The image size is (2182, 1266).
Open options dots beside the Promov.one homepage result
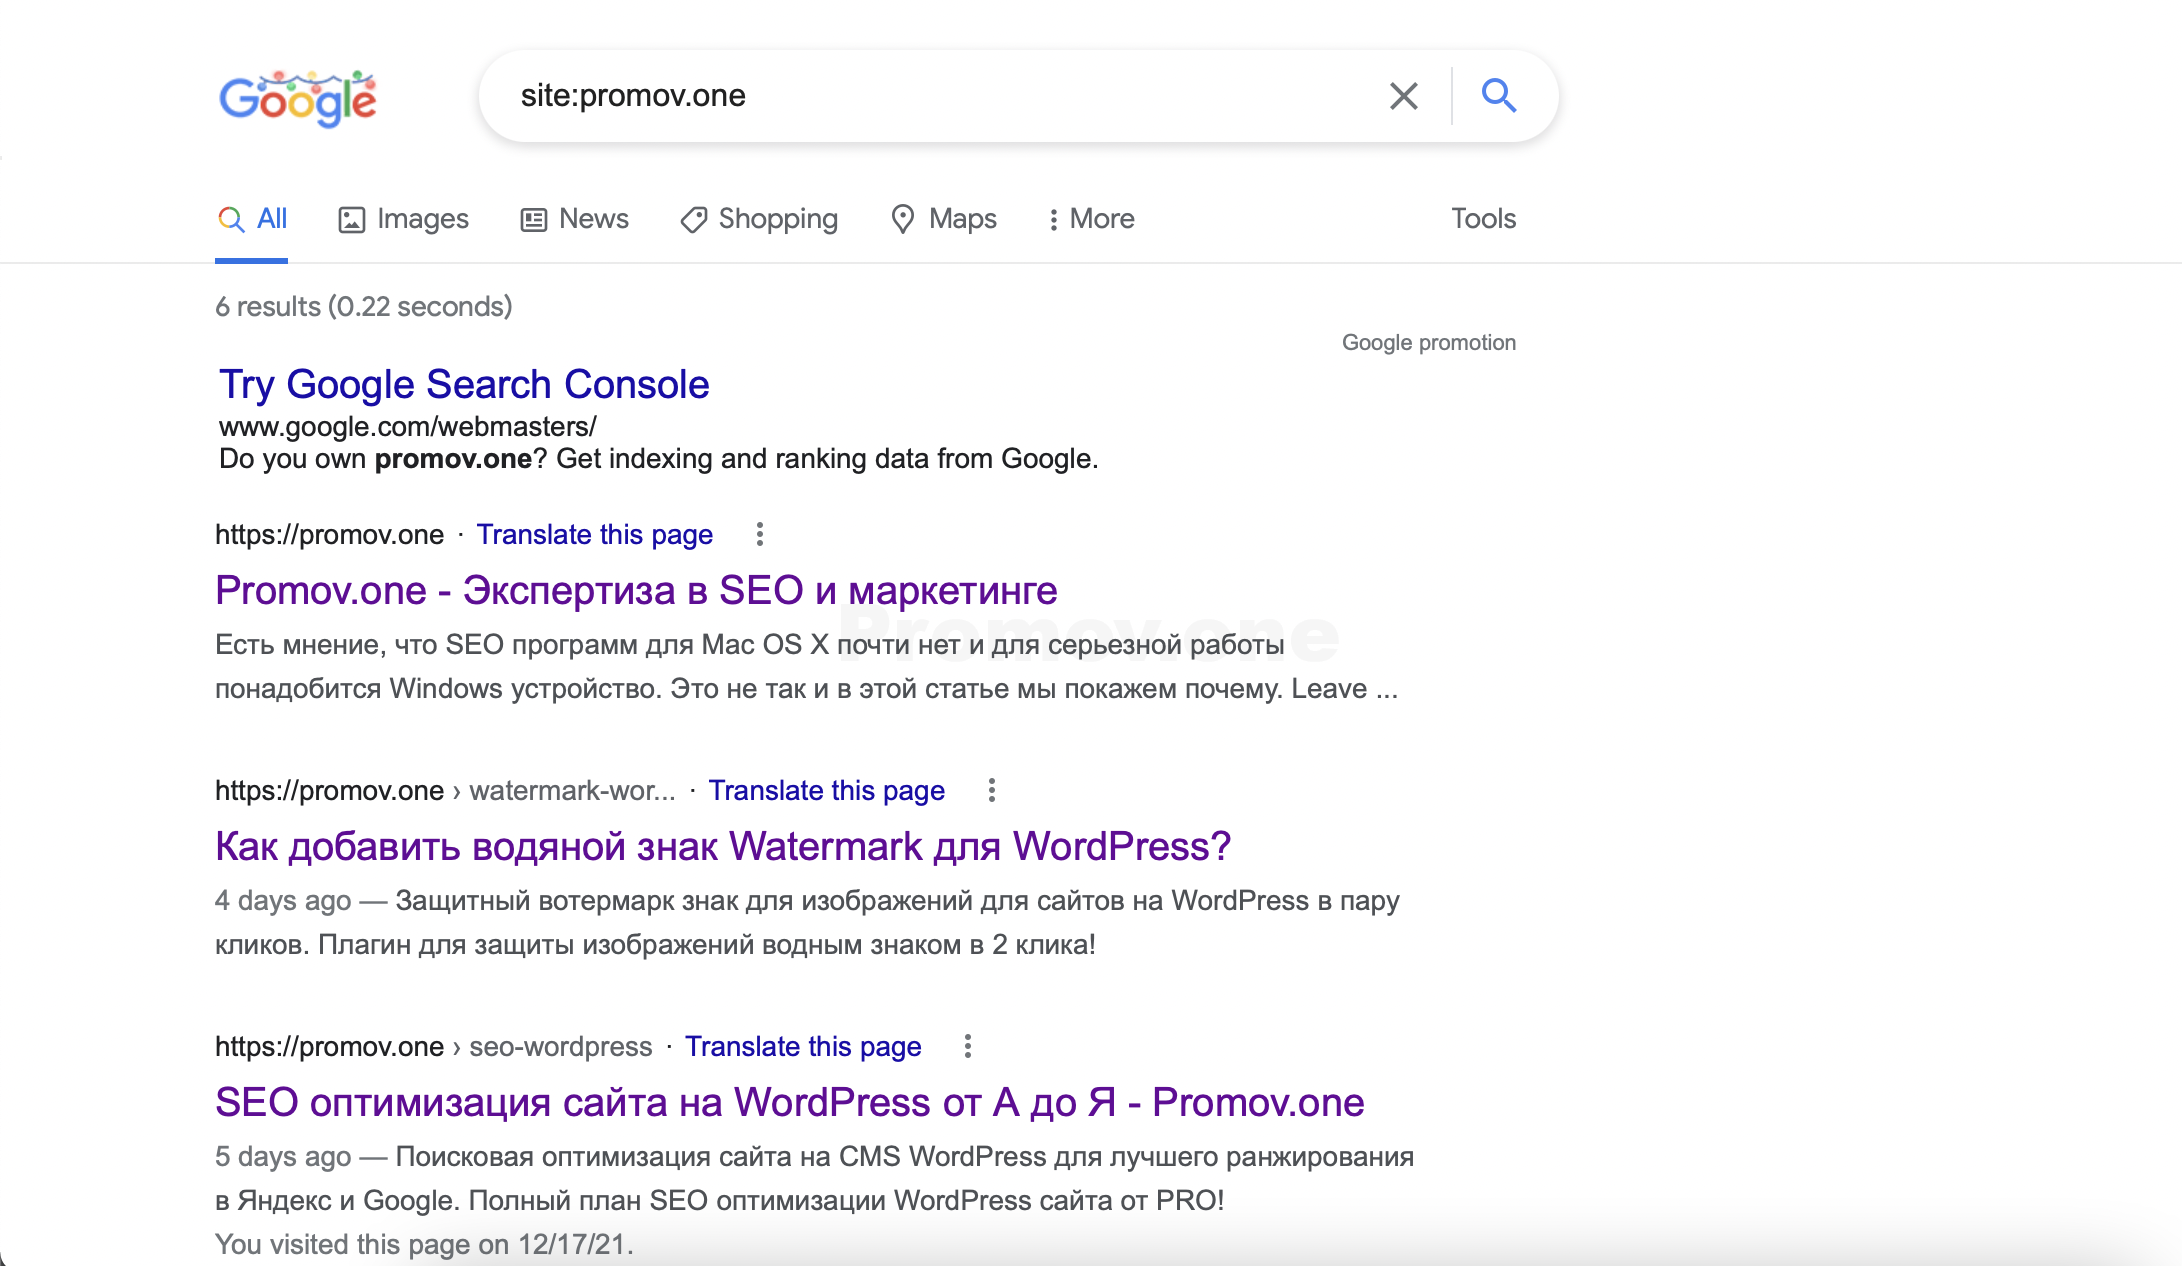760,534
